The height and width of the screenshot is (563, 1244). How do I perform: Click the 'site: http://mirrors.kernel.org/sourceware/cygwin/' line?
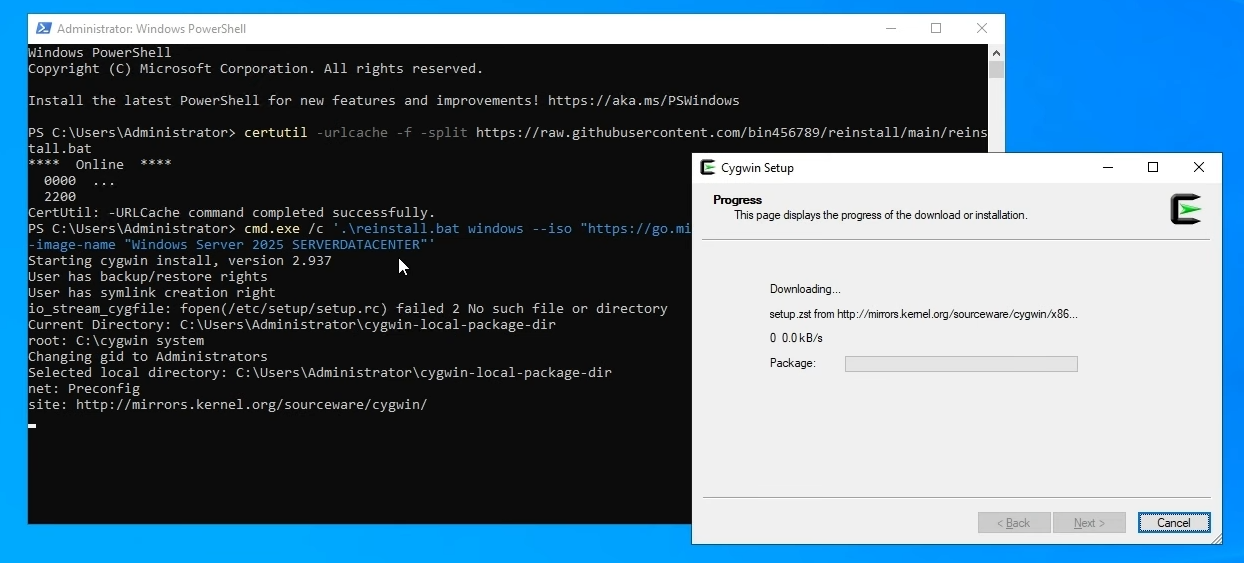tap(228, 404)
